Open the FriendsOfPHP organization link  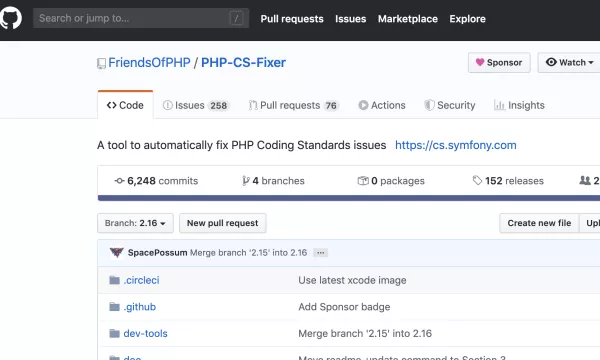[149, 62]
